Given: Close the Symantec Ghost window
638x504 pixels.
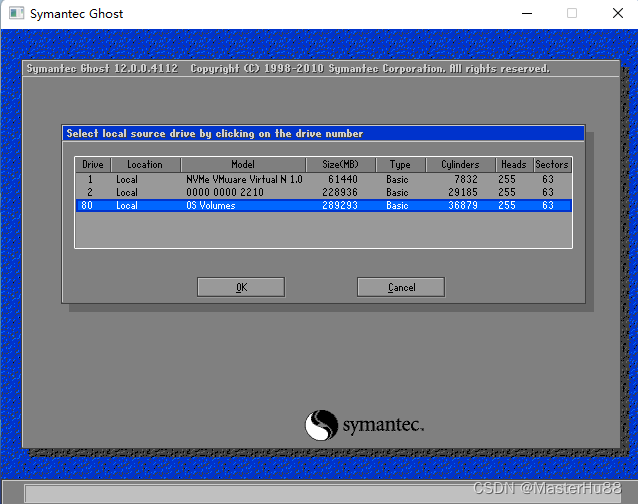Looking at the screenshot, I should [x=618, y=13].
